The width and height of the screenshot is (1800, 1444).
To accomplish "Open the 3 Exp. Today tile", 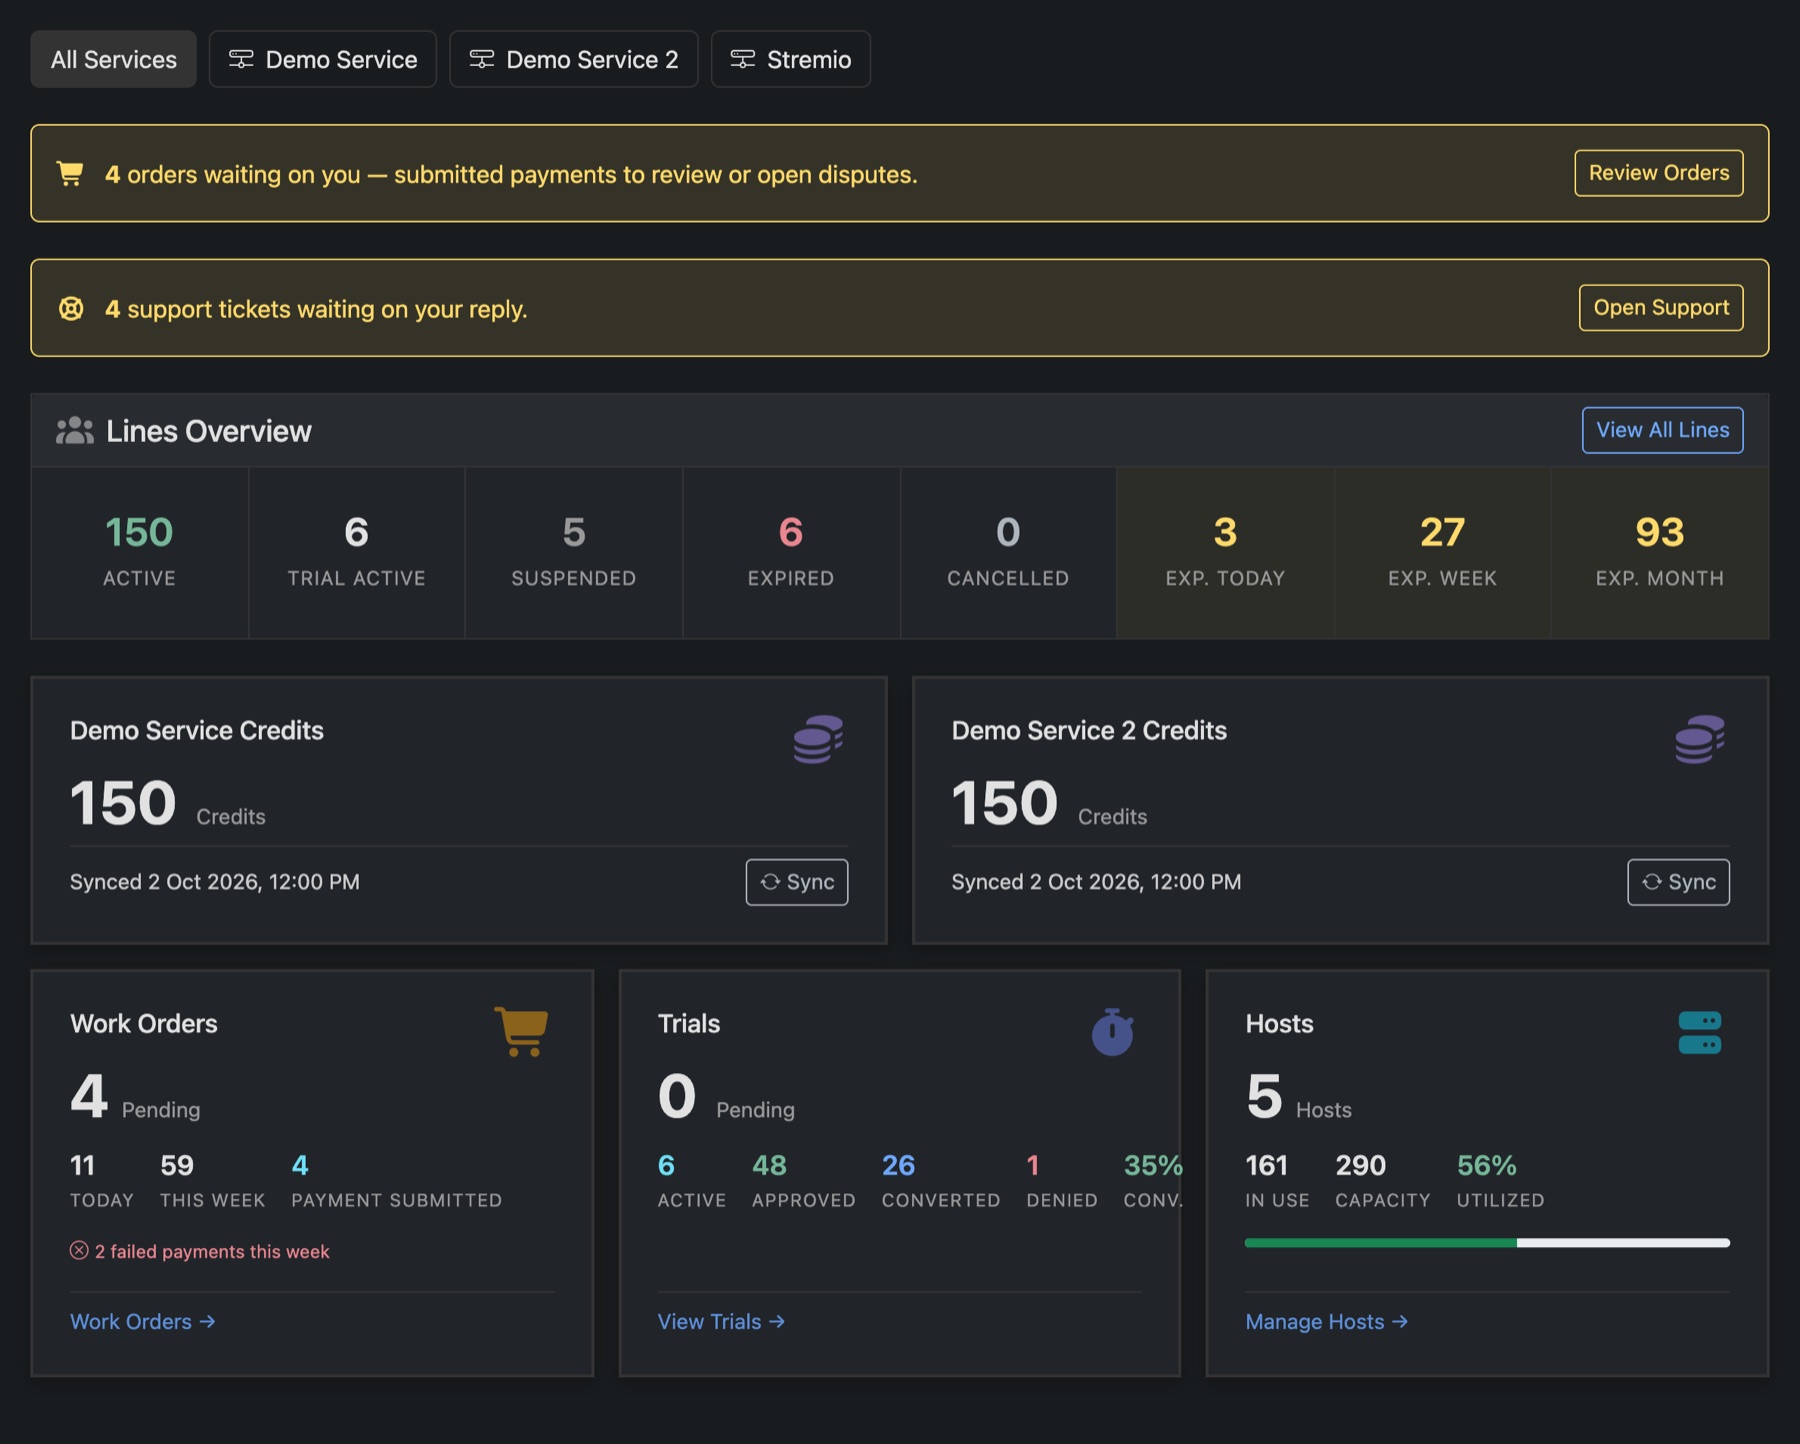I will tap(1225, 553).
